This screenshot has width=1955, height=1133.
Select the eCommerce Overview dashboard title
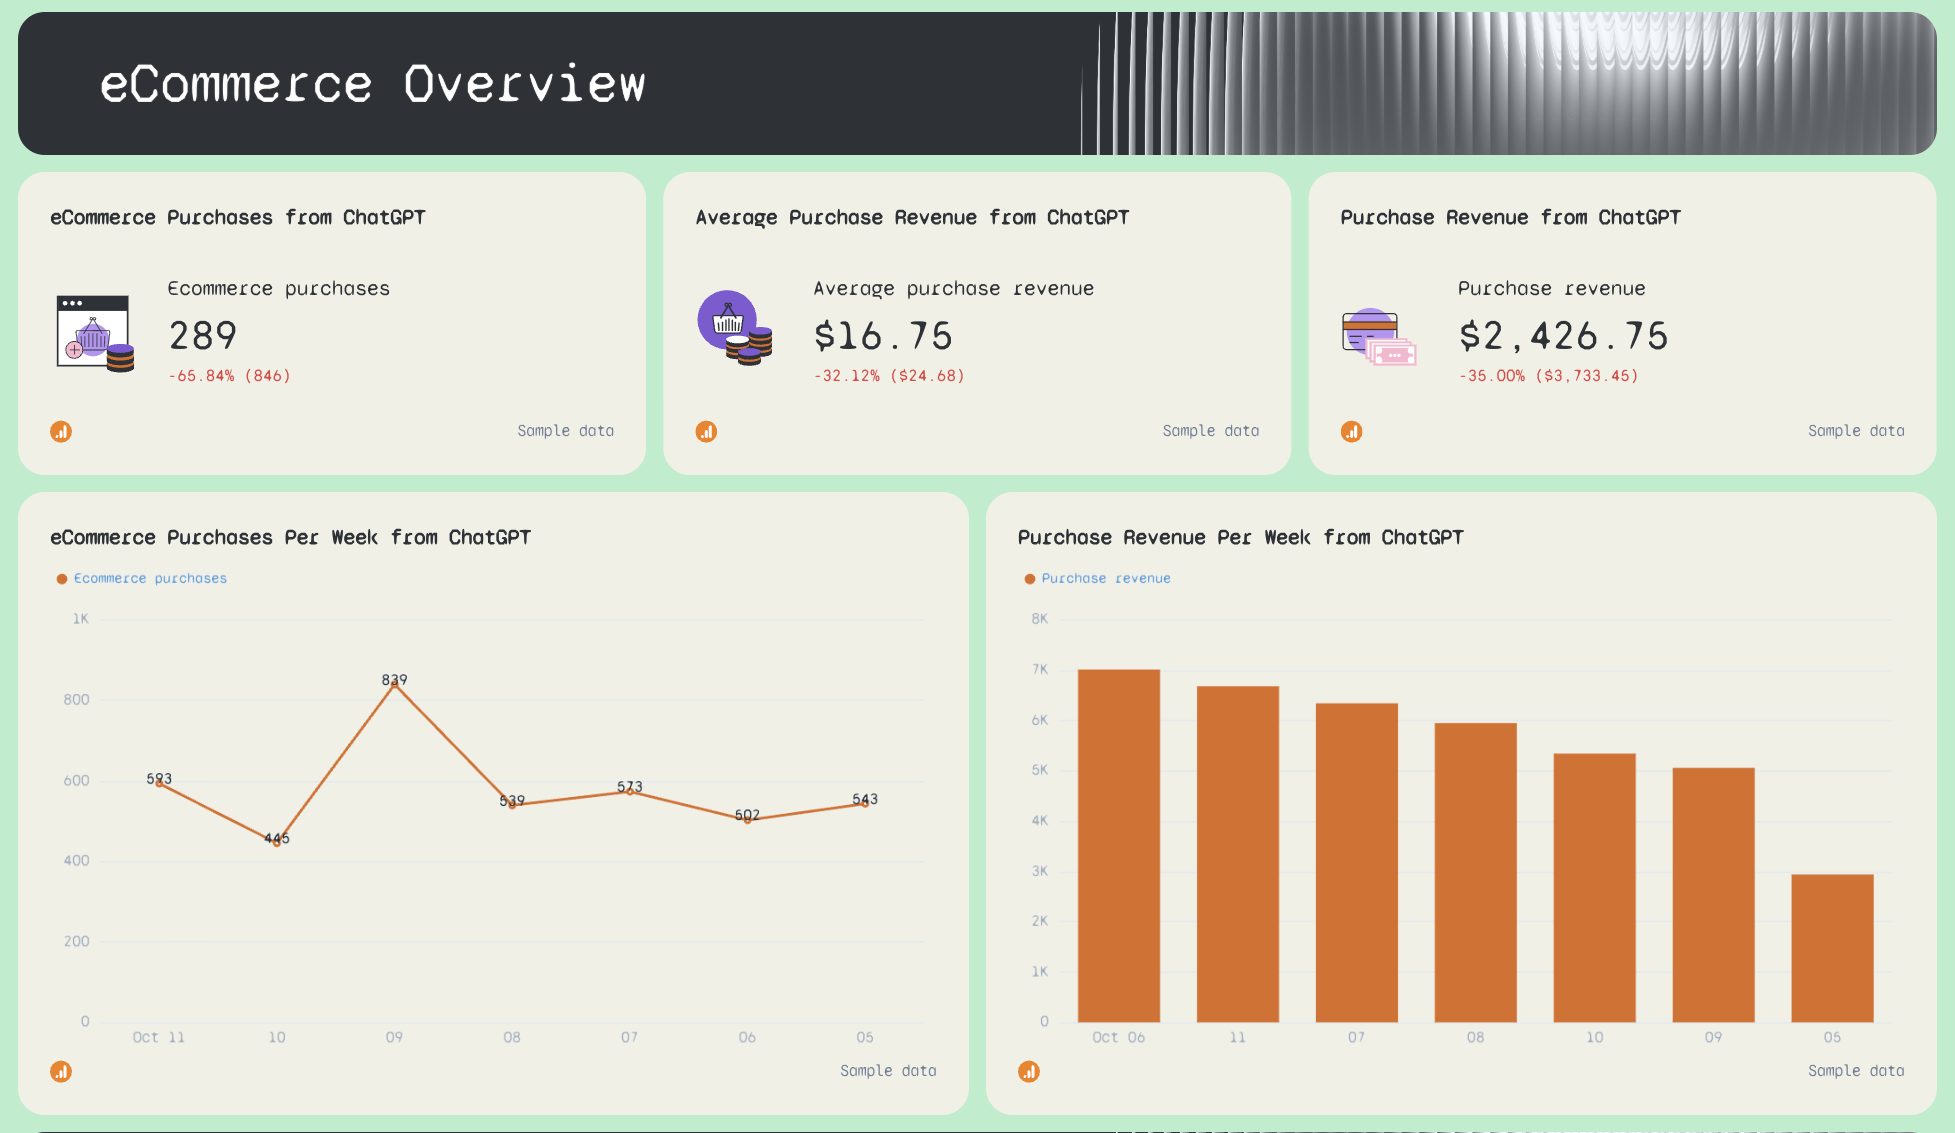[372, 84]
